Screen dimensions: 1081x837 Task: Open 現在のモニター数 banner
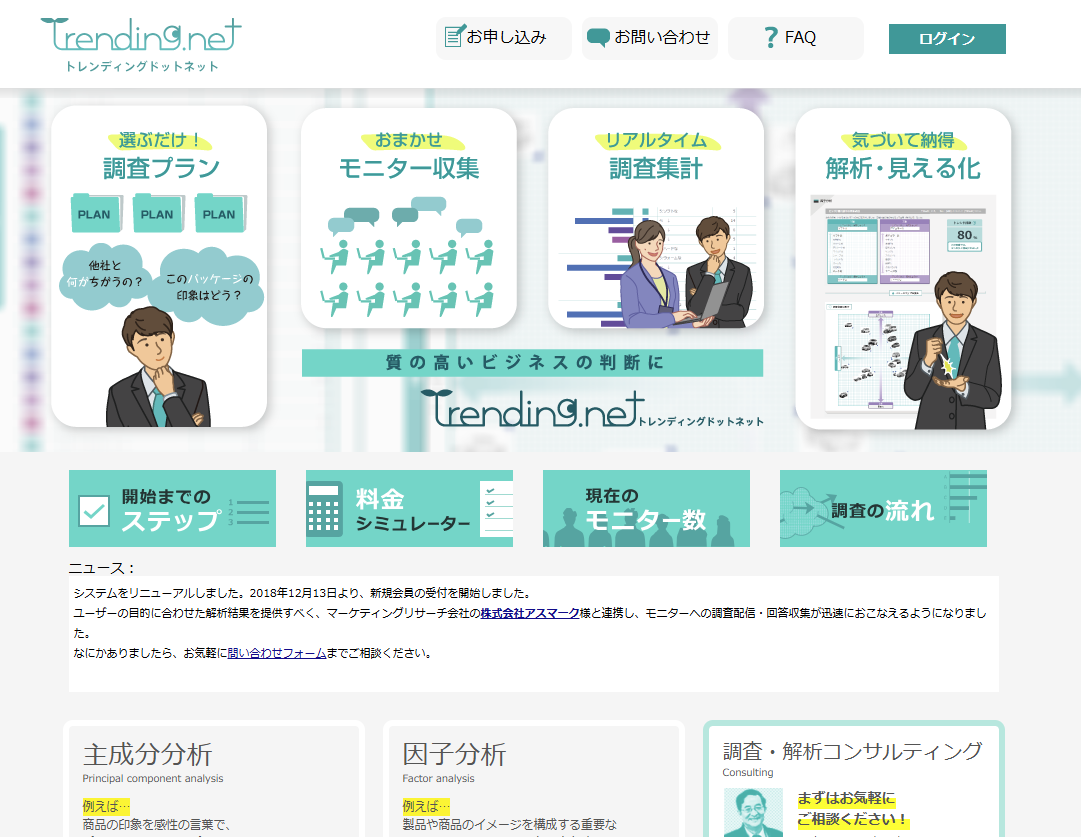coord(646,509)
